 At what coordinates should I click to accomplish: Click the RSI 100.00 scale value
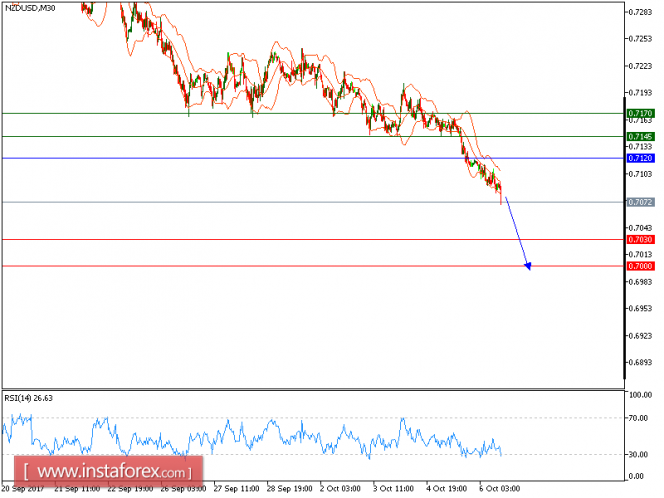click(x=641, y=395)
